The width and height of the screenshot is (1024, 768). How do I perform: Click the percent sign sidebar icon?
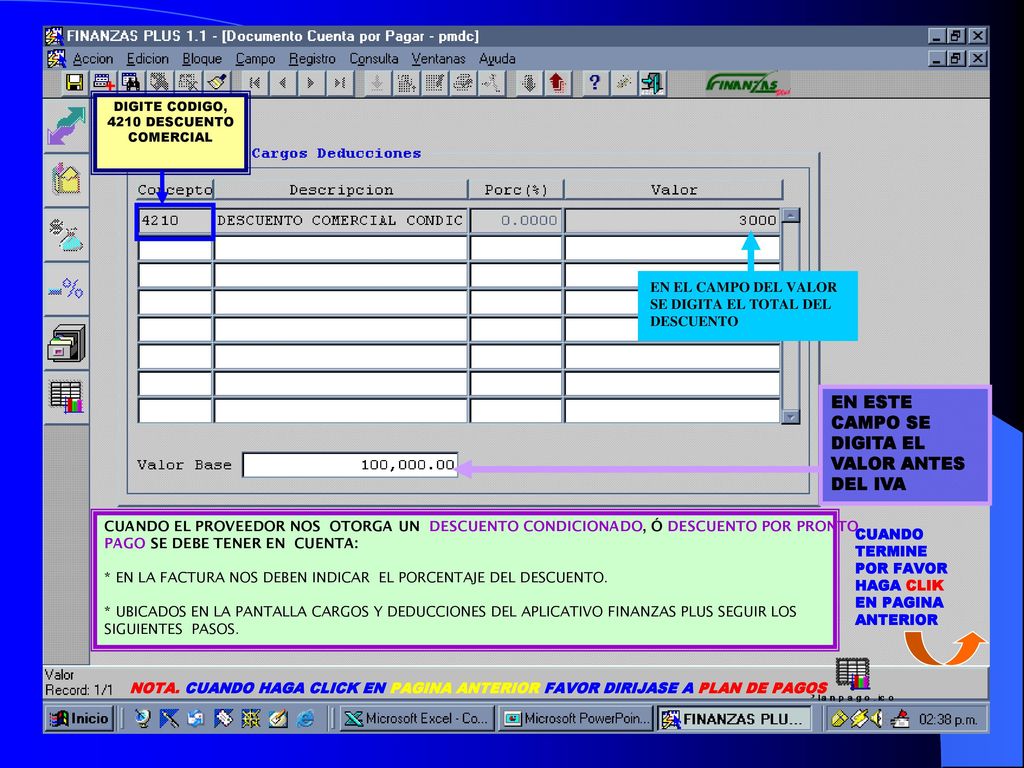66,288
